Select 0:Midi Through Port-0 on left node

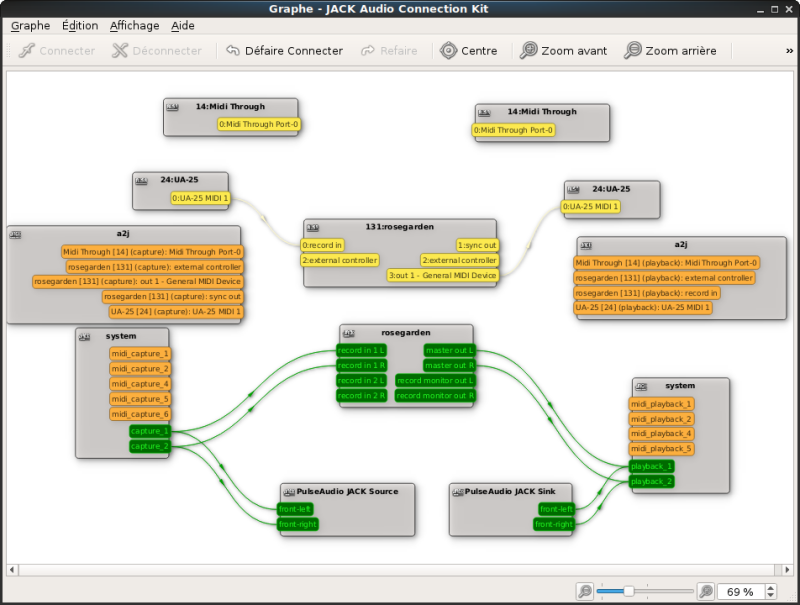(x=259, y=124)
